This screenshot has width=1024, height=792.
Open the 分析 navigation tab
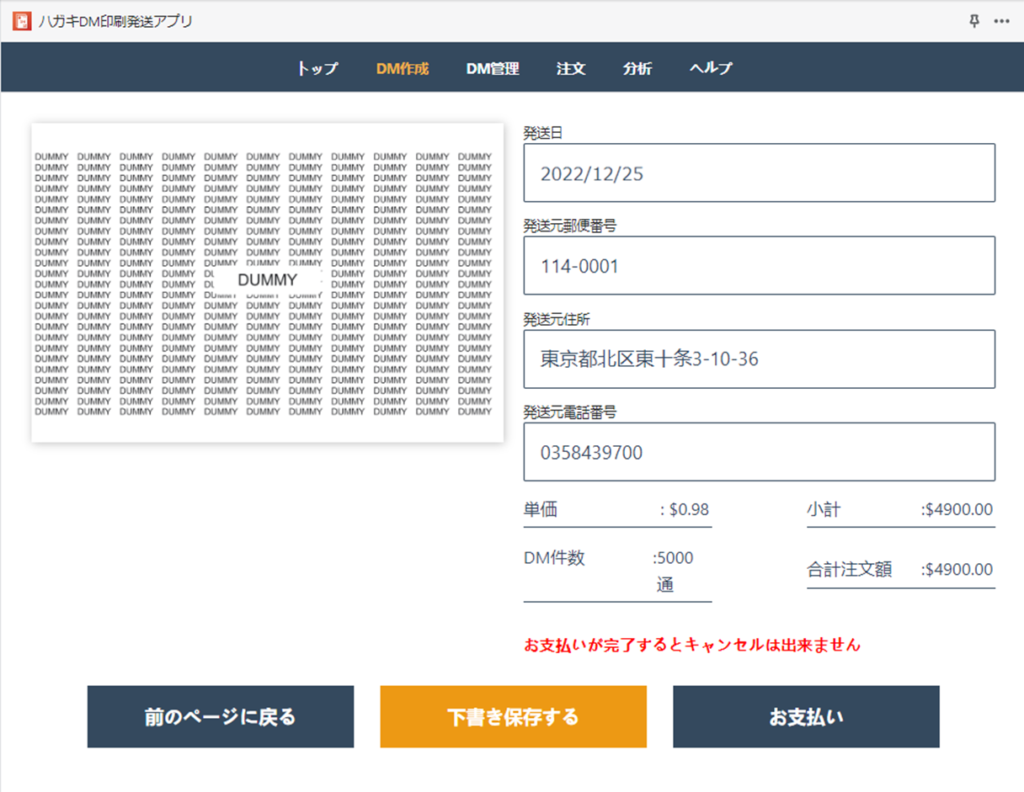click(637, 68)
